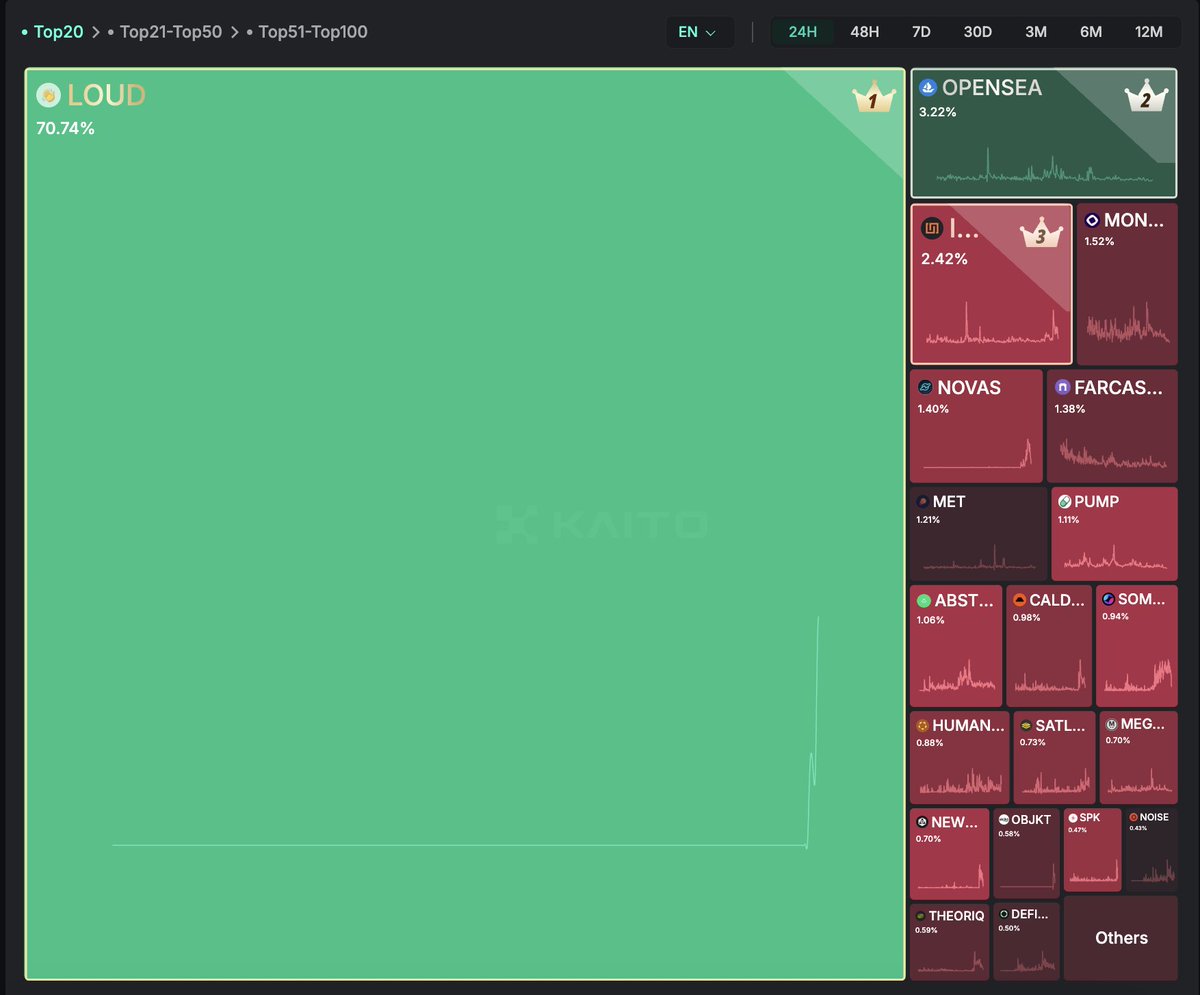Click the FARCAS... purple logo icon

click(1062, 387)
